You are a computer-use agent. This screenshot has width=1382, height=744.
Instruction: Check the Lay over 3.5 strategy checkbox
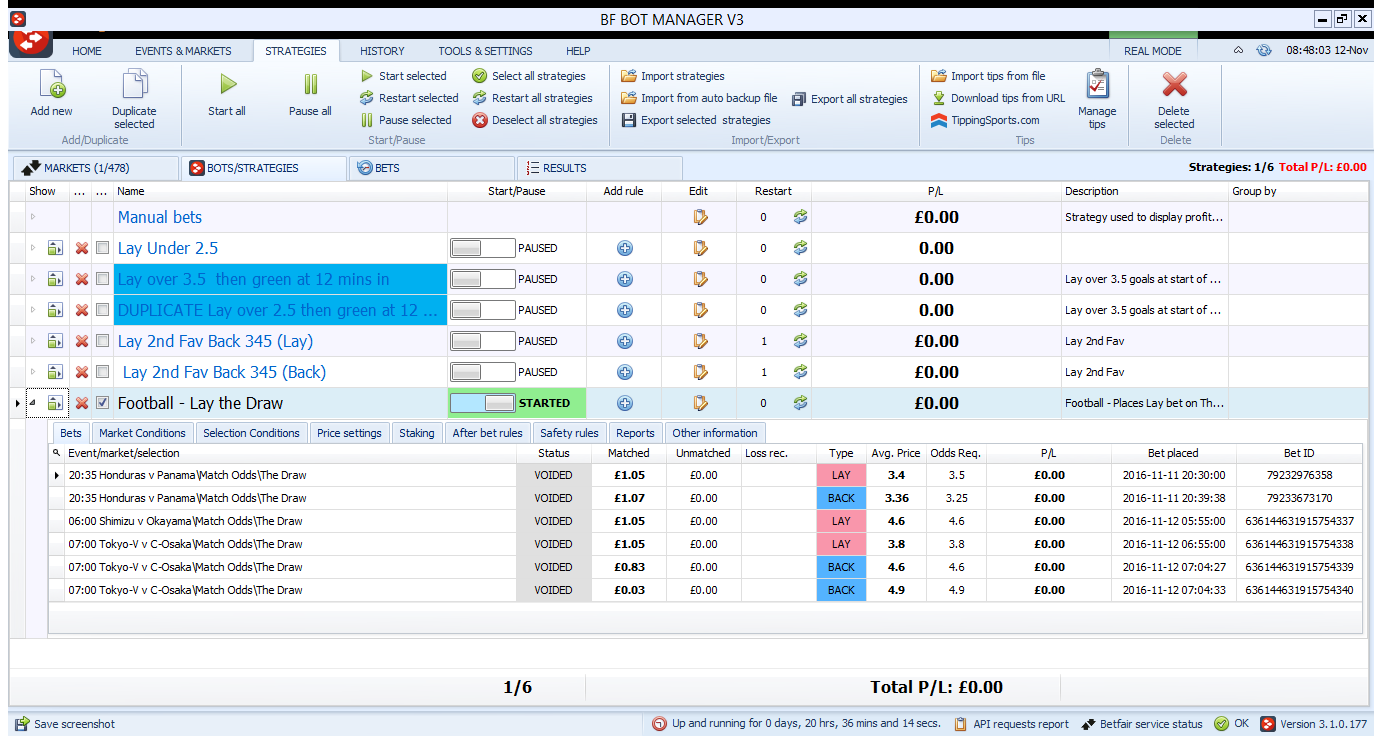[103, 279]
